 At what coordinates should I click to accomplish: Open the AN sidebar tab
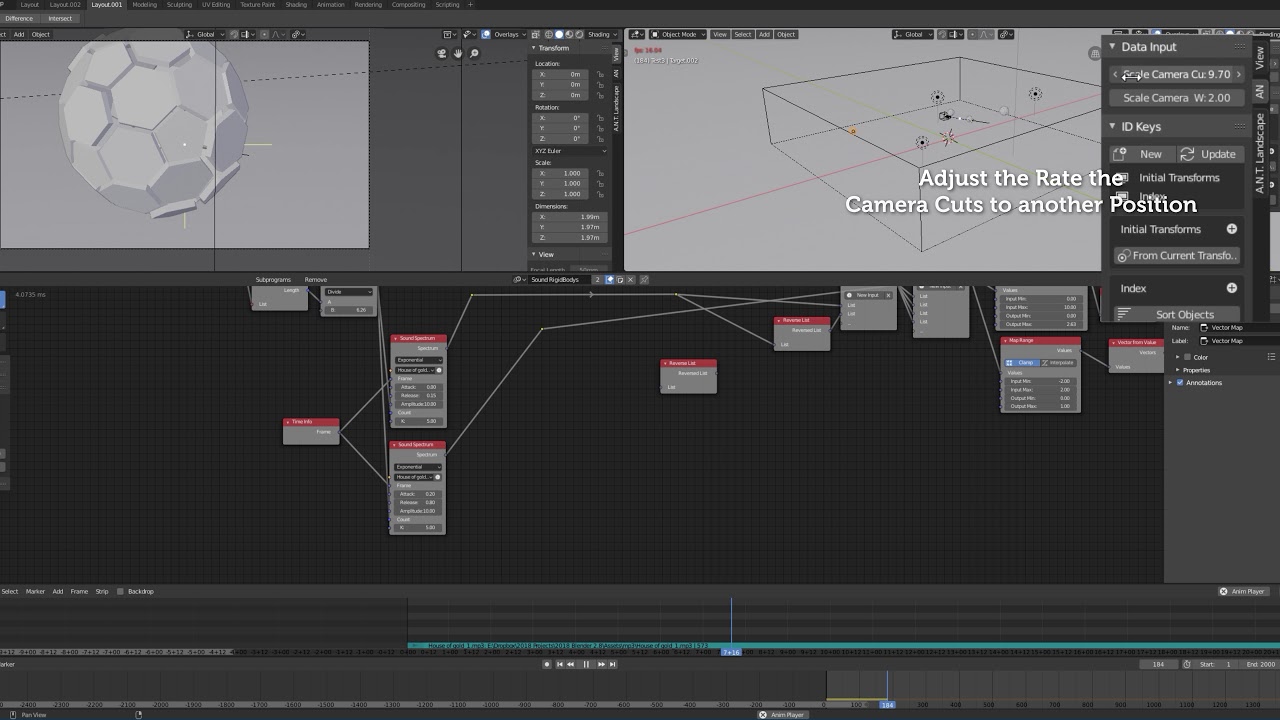[x=1260, y=91]
